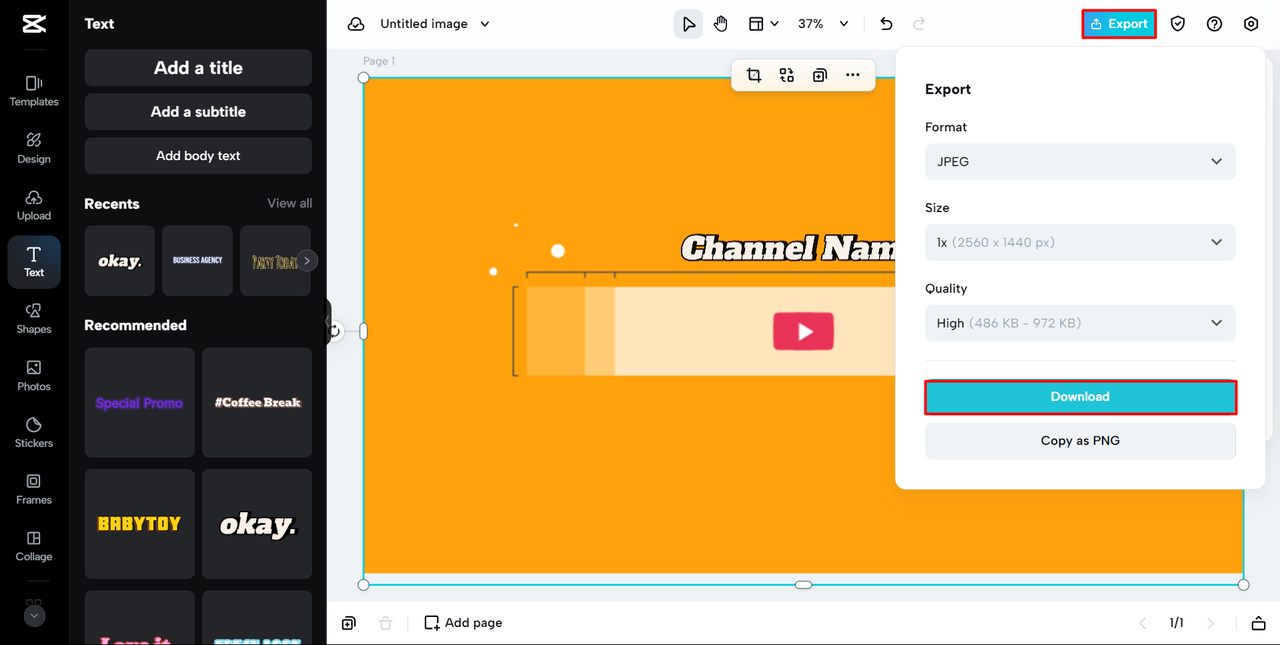Open Untitled image name dropdown
The image size is (1280, 645).
(435, 24)
